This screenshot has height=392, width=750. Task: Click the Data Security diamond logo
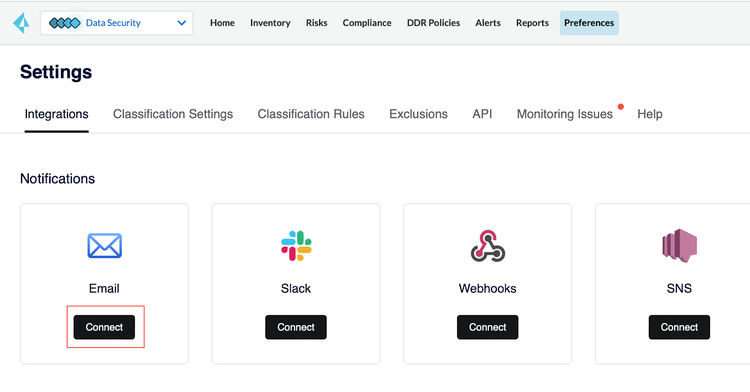65,23
